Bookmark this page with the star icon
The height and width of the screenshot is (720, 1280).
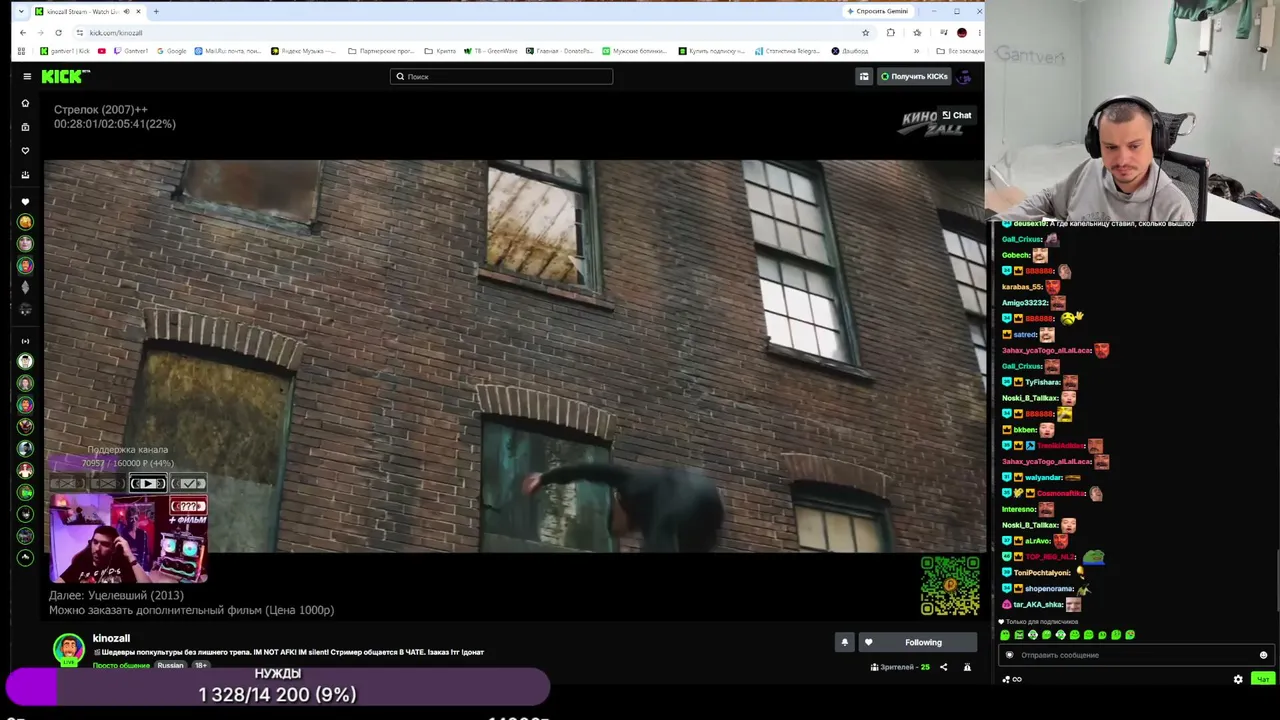point(865,32)
